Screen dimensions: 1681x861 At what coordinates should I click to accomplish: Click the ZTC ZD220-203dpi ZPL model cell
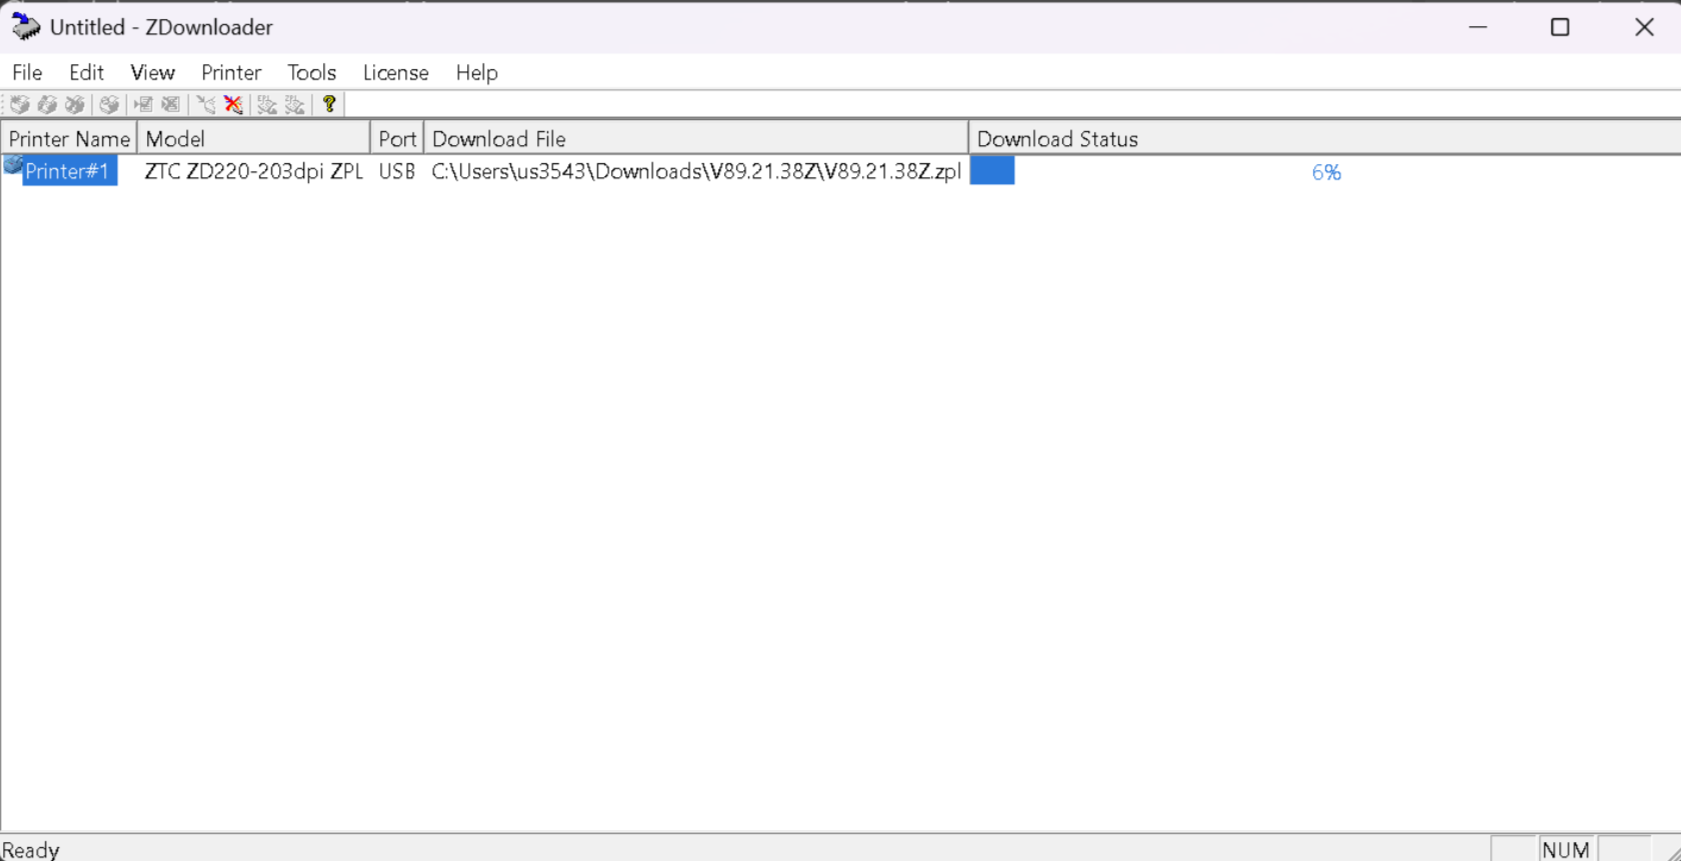tap(254, 172)
